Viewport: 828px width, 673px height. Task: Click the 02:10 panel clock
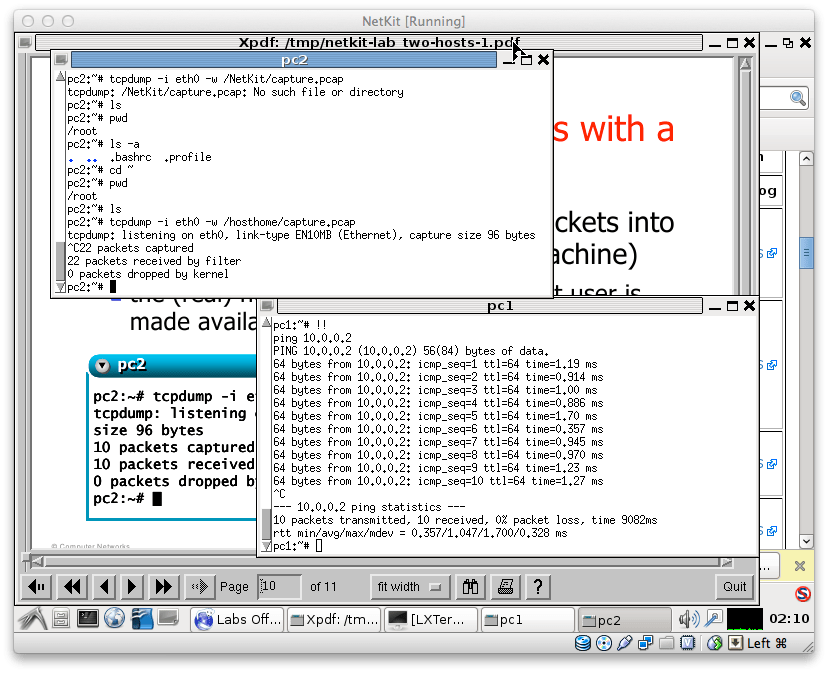pyautogui.click(x=789, y=619)
